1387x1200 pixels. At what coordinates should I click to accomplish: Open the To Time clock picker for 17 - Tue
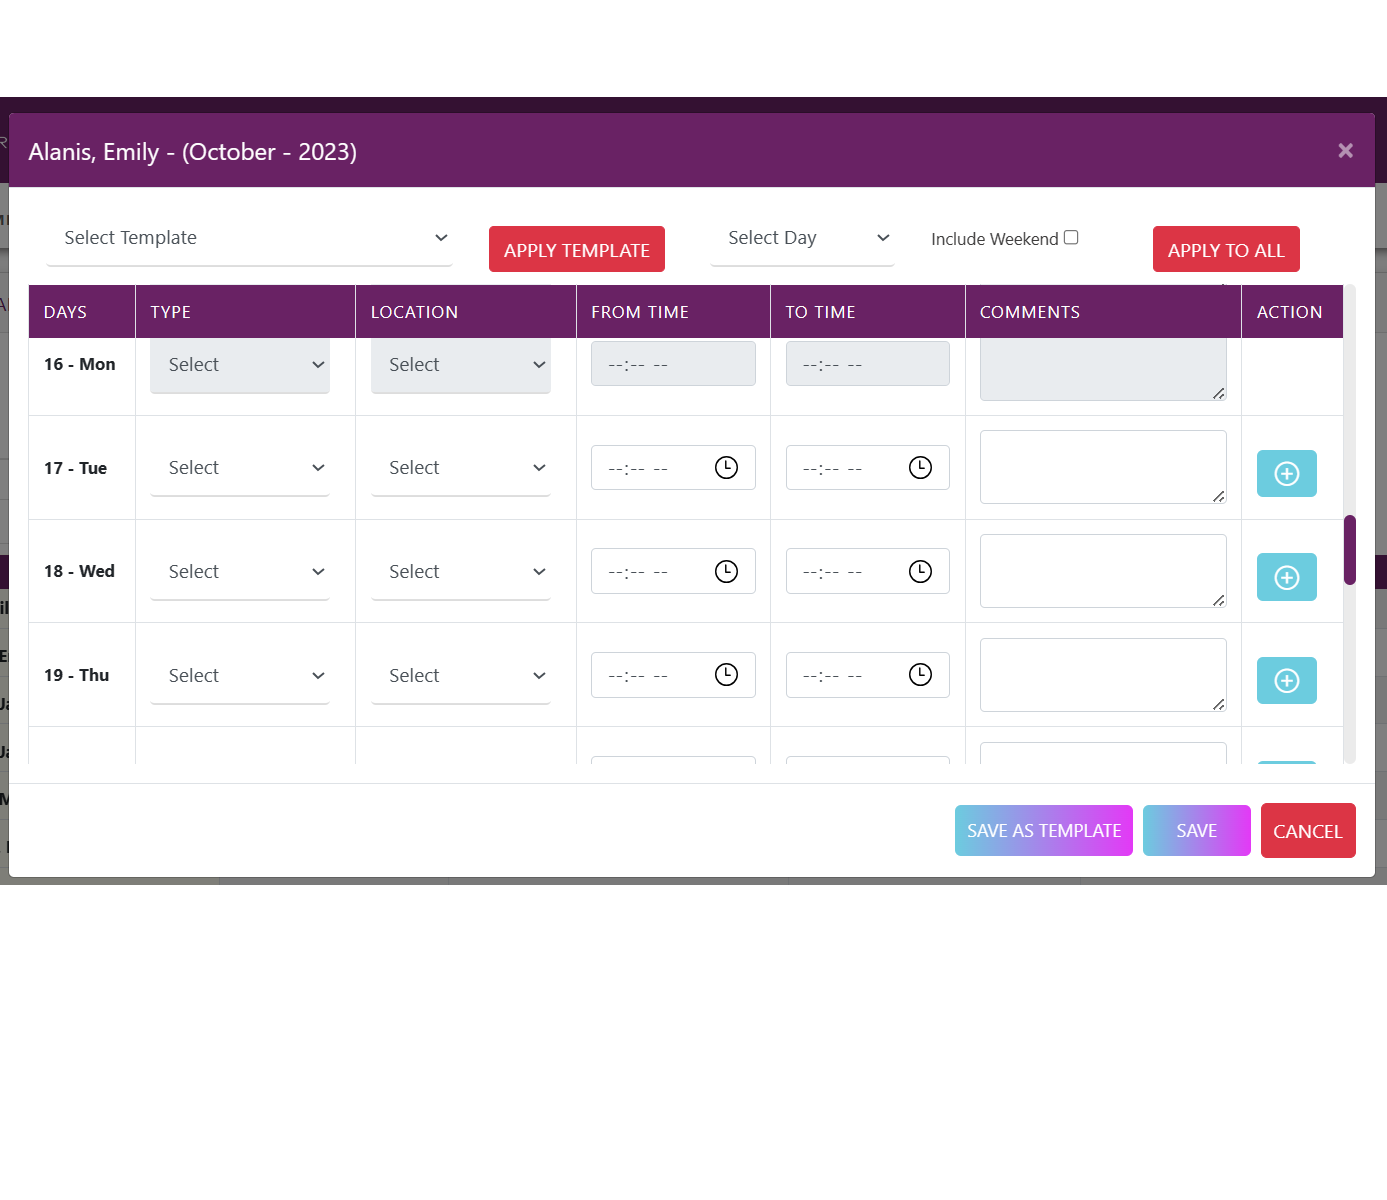click(x=920, y=468)
